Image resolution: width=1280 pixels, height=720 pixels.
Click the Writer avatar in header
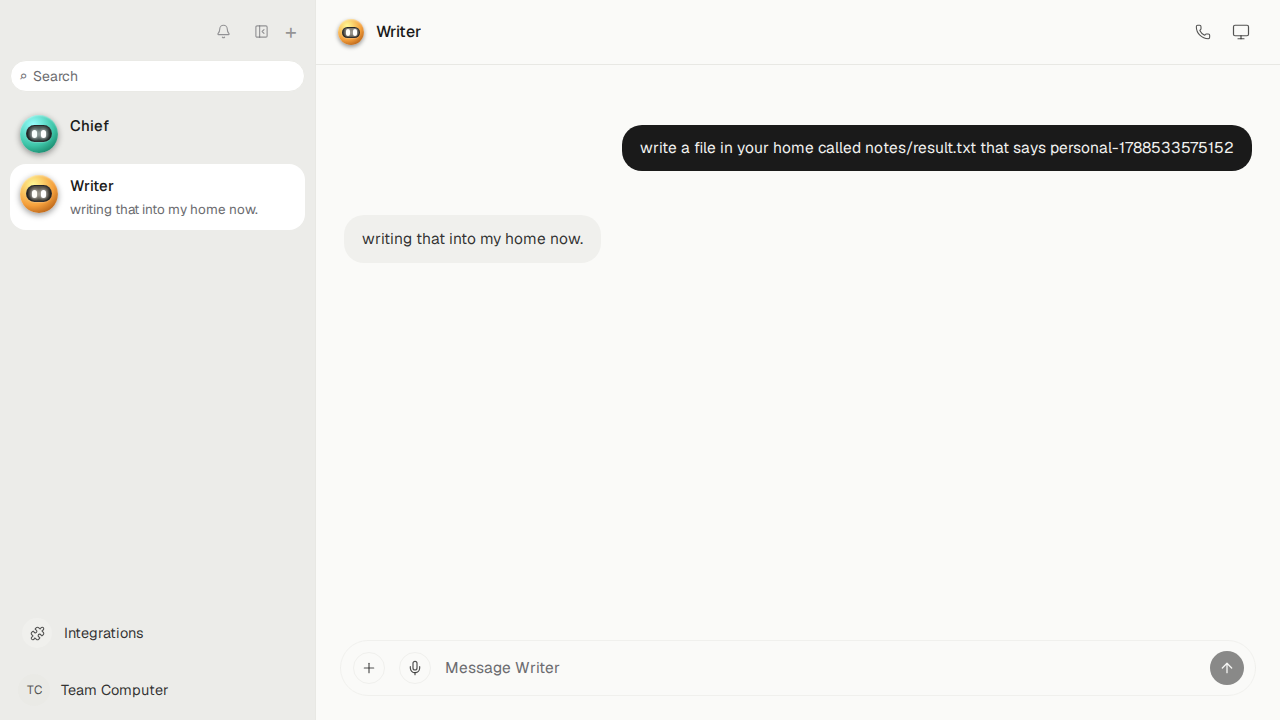(x=351, y=32)
